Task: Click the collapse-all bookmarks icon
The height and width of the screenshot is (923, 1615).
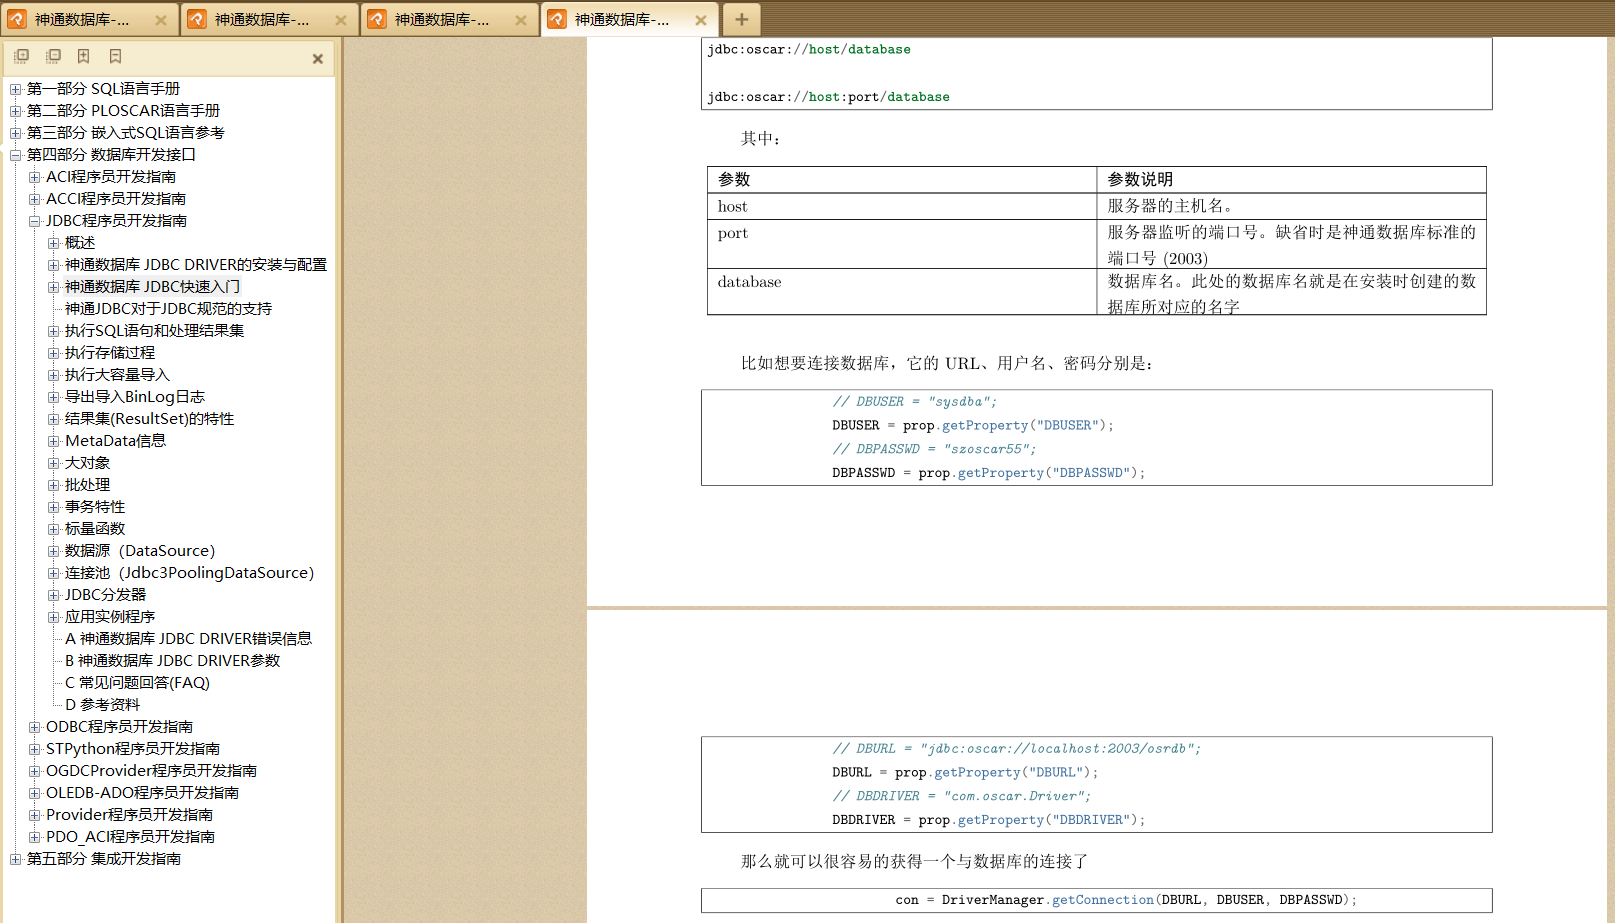Action: 53,57
